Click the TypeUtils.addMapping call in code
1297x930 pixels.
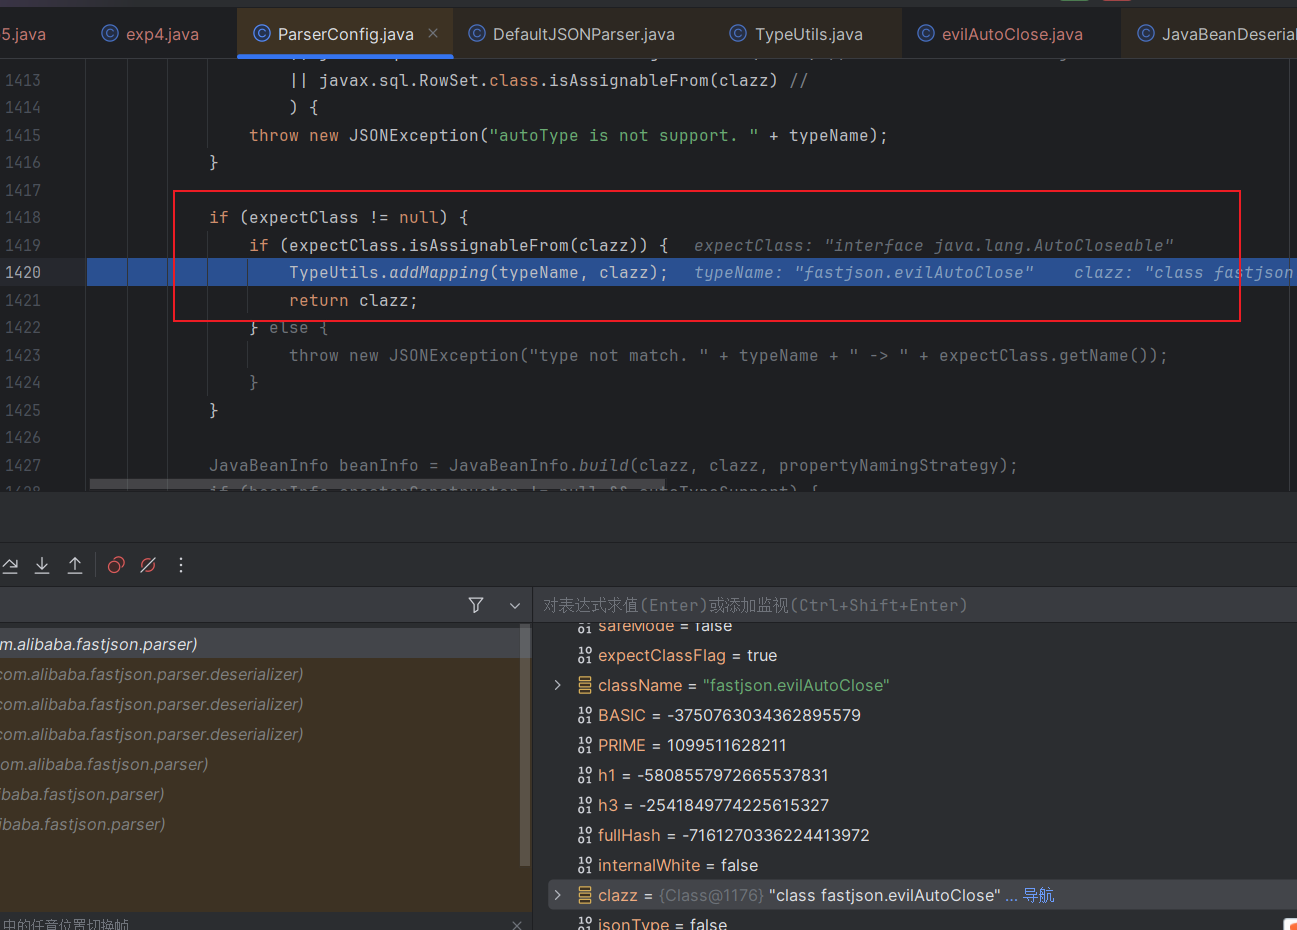(478, 272)
